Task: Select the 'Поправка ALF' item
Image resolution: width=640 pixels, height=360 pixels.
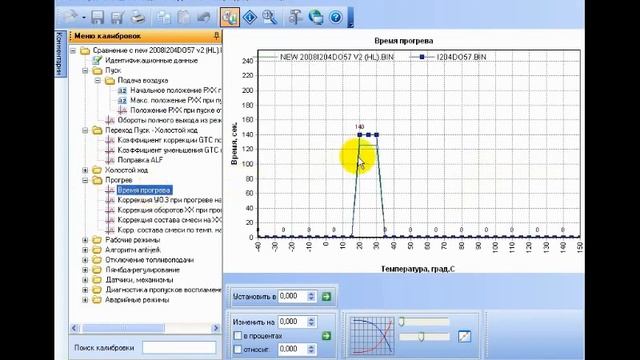Action: [140, 160]
